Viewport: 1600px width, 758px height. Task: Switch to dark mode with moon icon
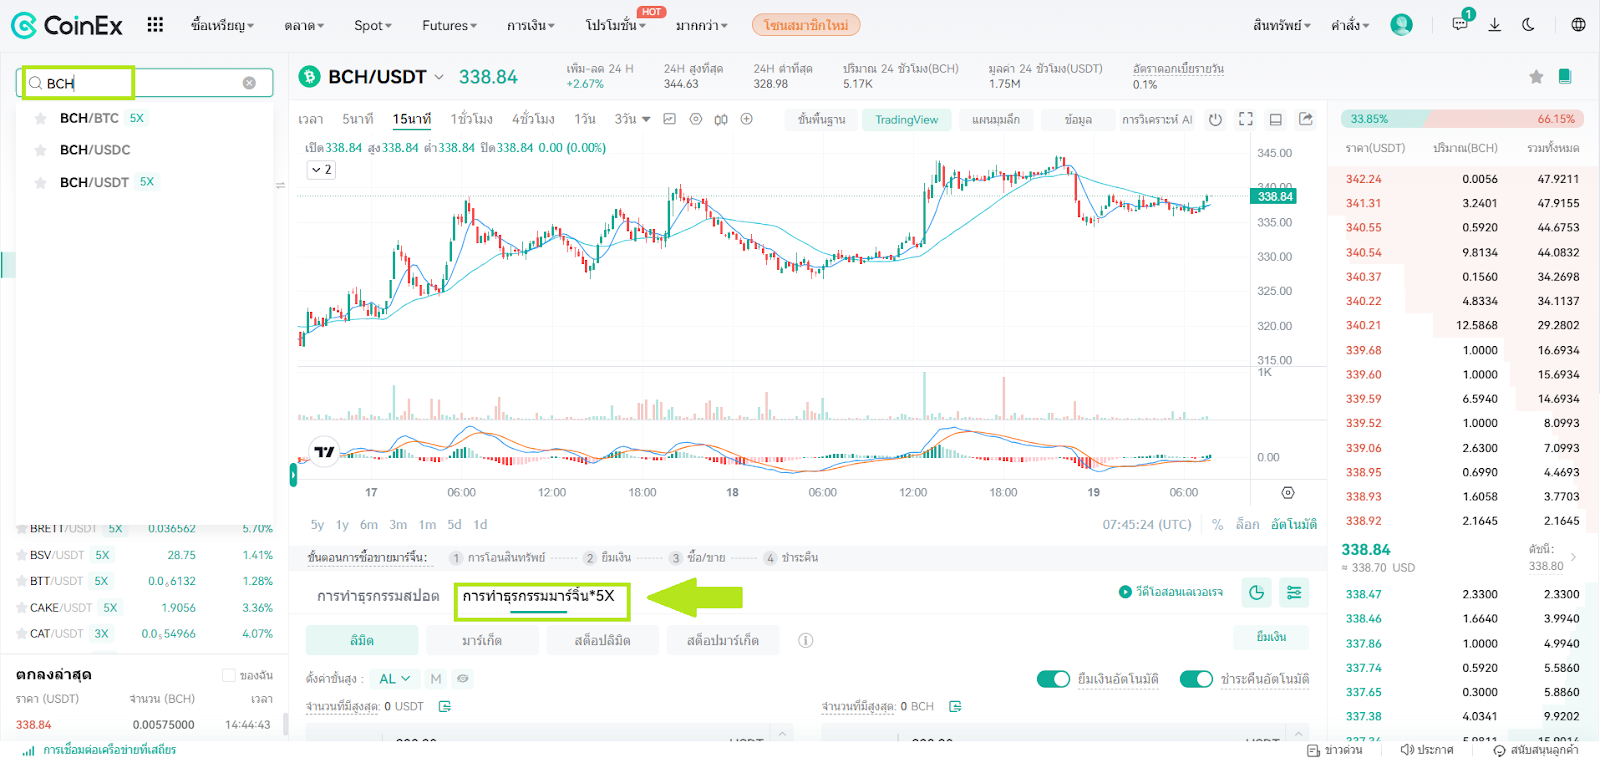(1529, 25)
